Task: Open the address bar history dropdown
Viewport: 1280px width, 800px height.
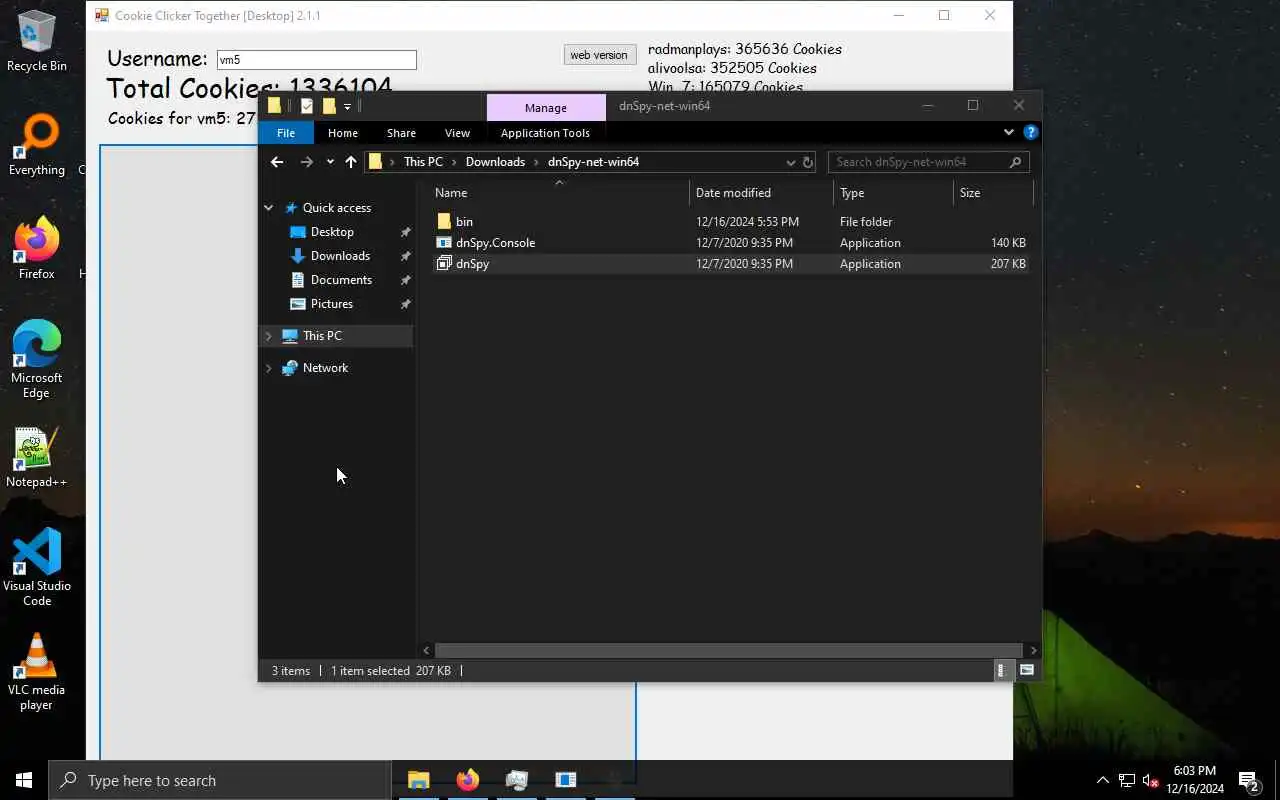Action: click(791, 162)
